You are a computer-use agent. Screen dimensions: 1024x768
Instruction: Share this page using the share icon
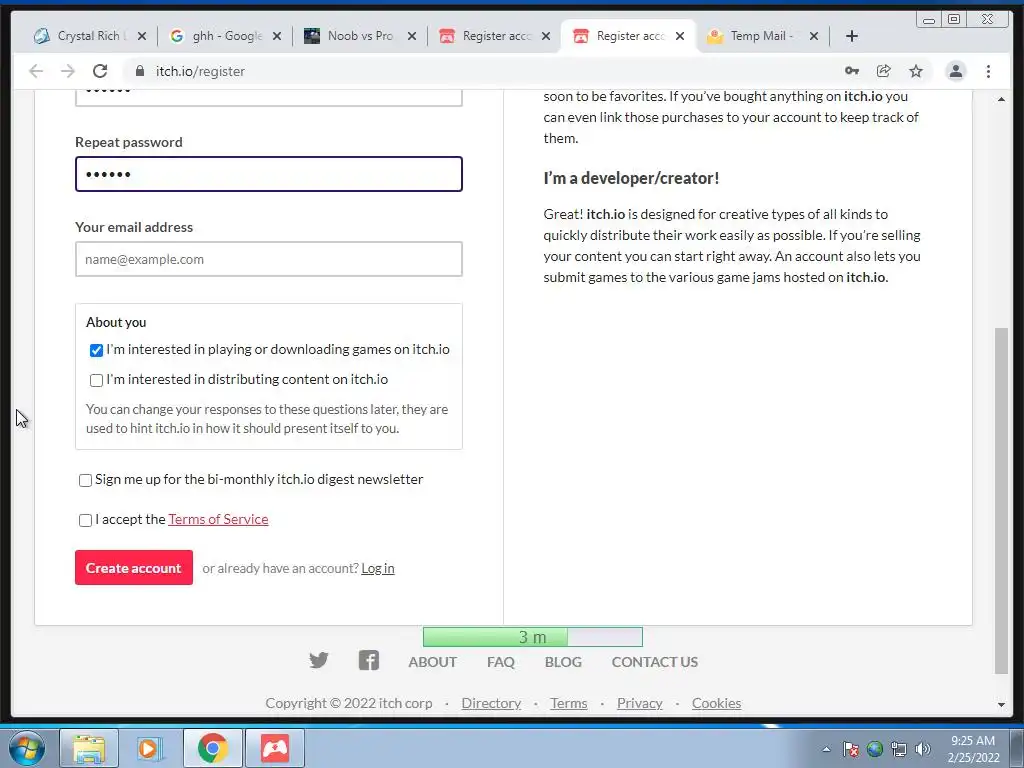point(884,71)
